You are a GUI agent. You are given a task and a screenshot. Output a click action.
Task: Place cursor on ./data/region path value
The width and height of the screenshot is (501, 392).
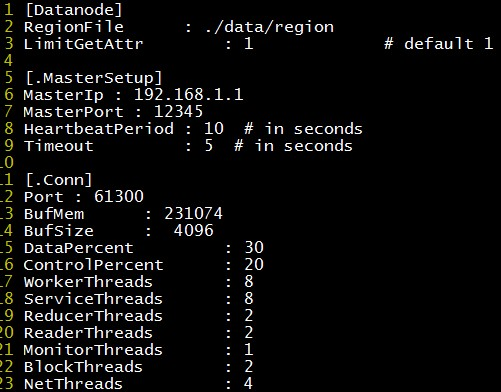point(269,27)
